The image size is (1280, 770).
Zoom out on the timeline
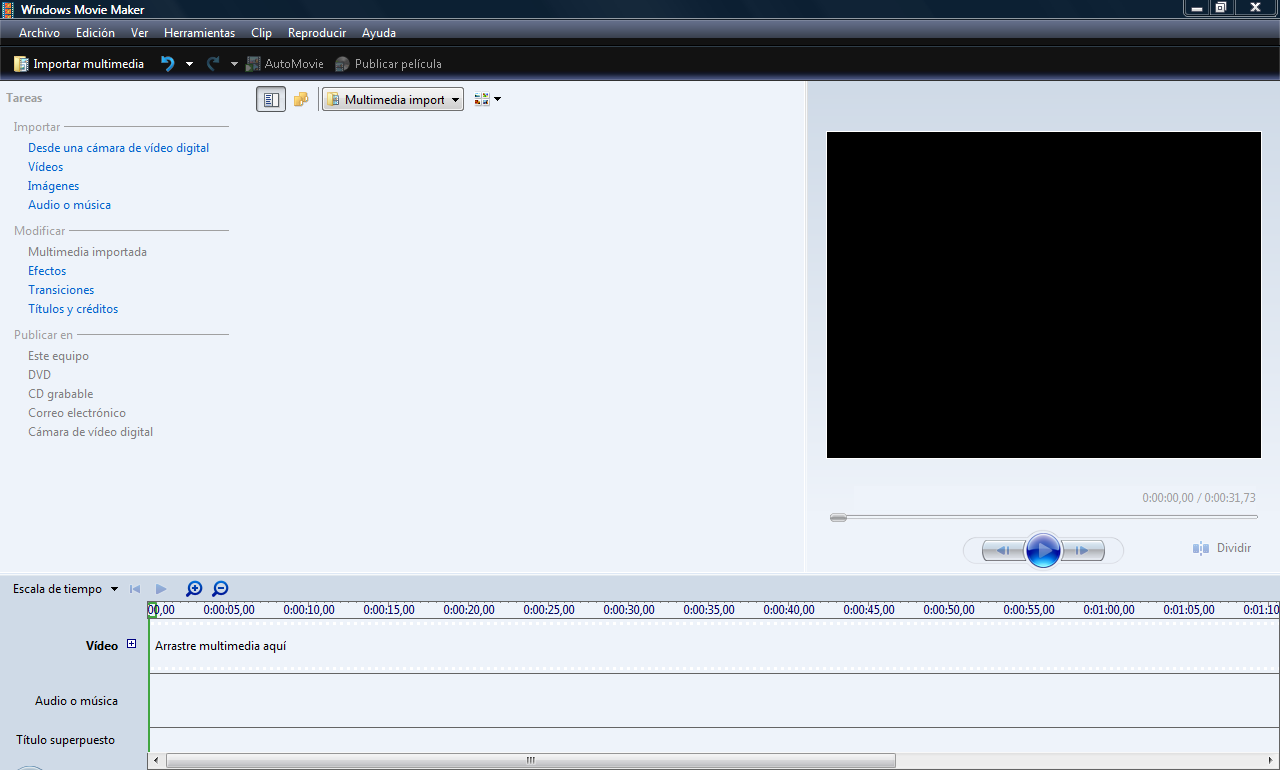coord(220,589)
